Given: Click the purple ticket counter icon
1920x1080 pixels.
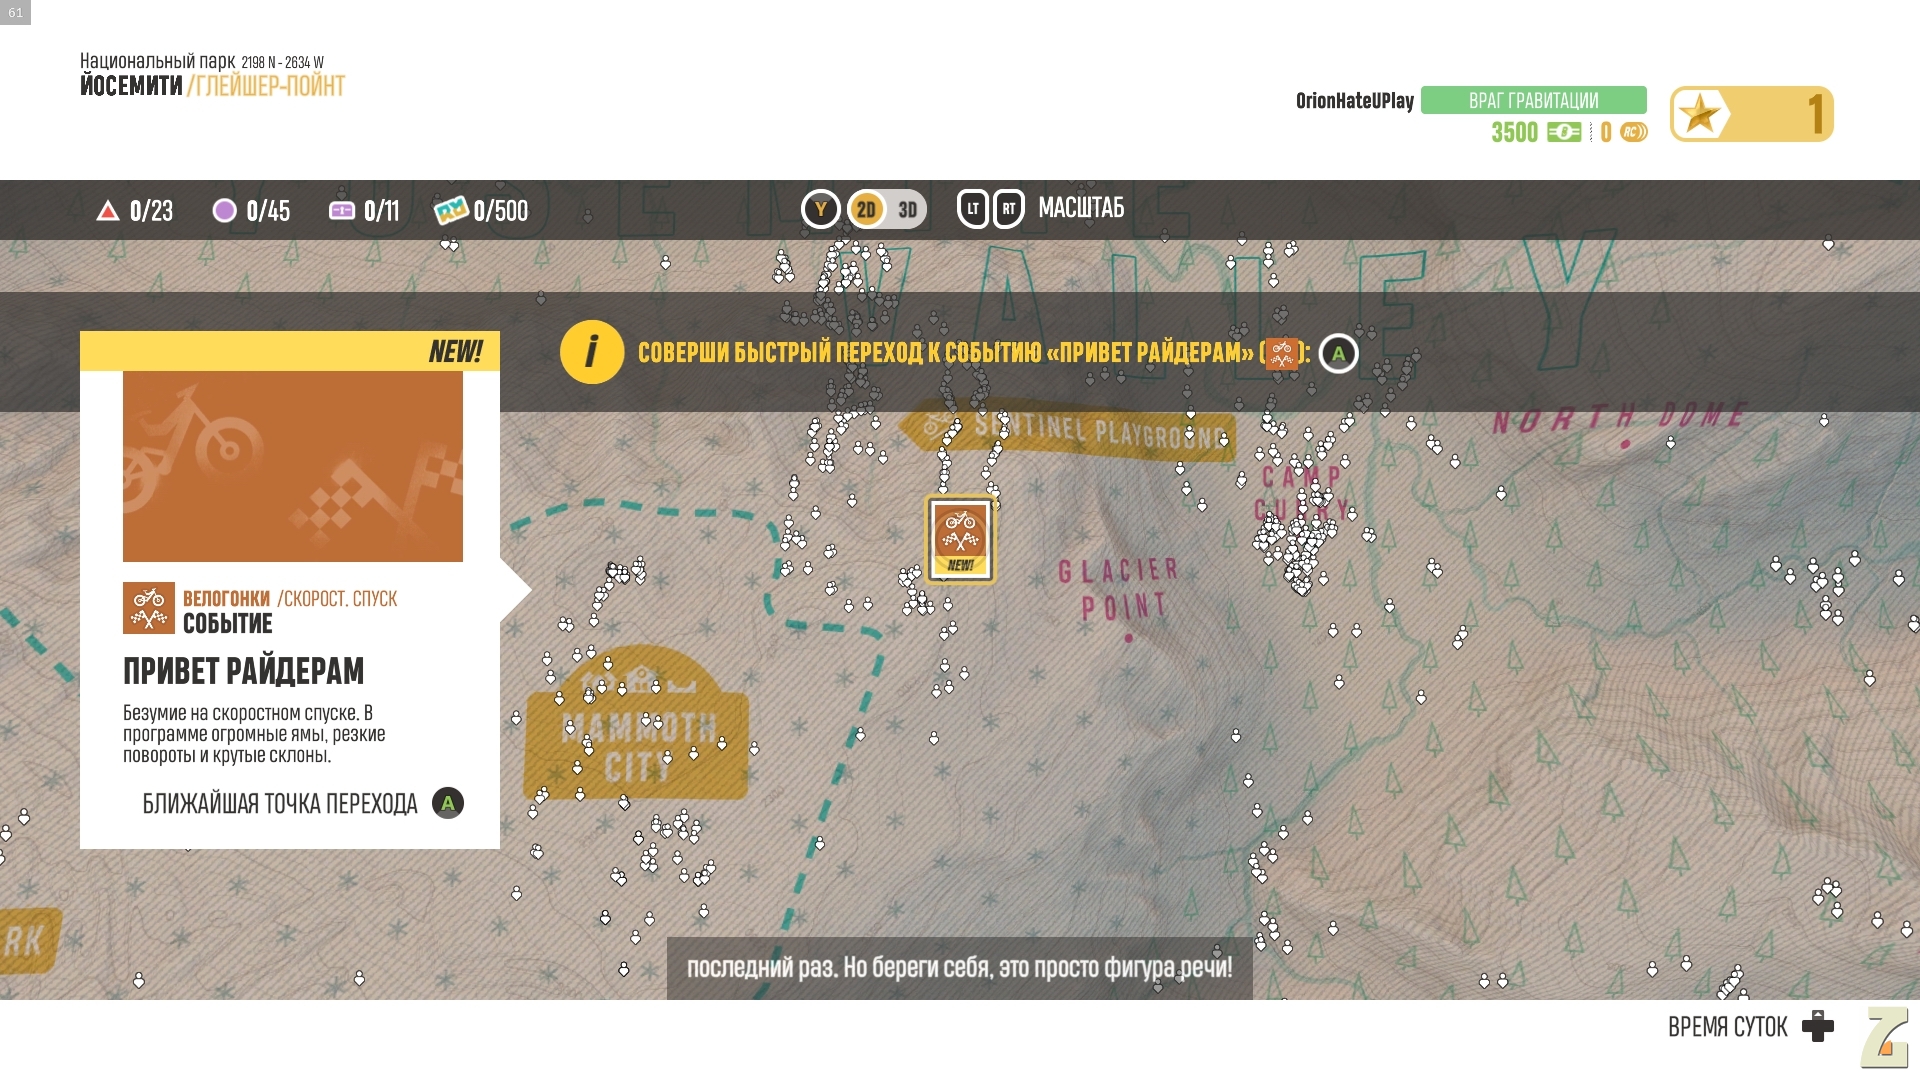Looking at the screenshot, I should coord(341,210).
